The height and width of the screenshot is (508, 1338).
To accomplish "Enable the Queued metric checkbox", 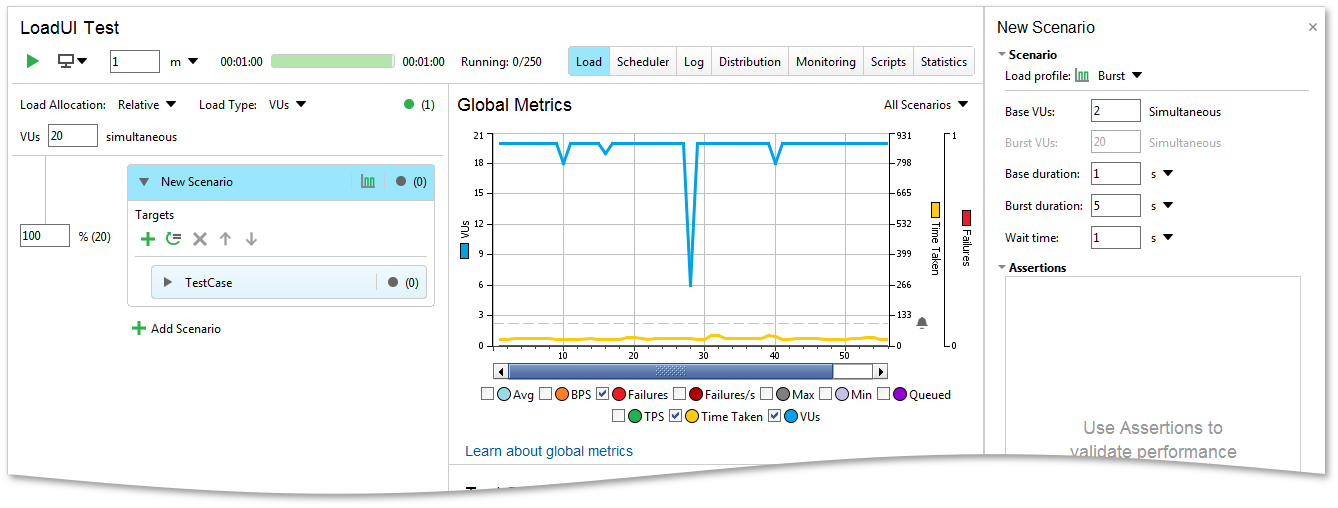I will [883, 394].
